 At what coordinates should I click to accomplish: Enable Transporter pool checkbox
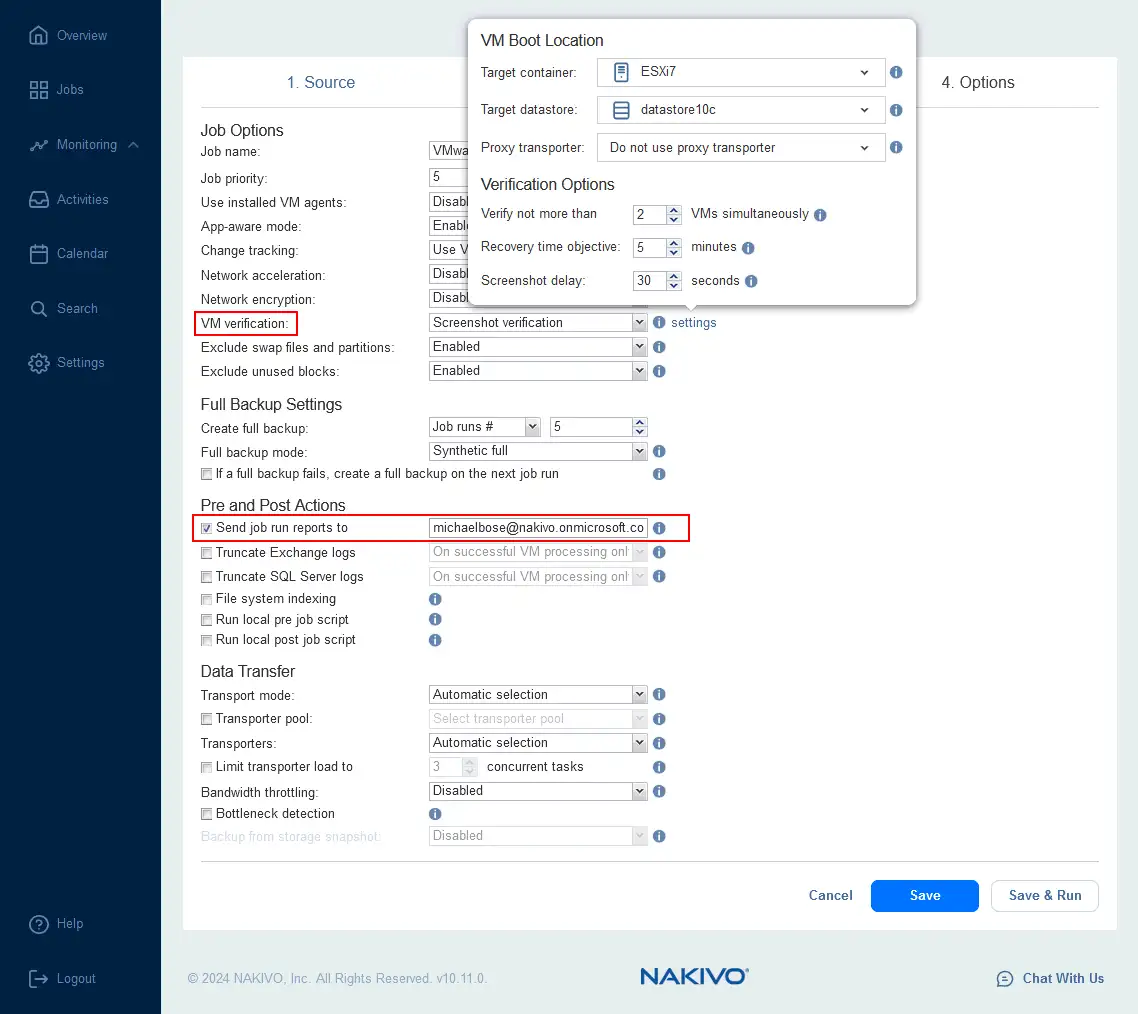point(207,719)
